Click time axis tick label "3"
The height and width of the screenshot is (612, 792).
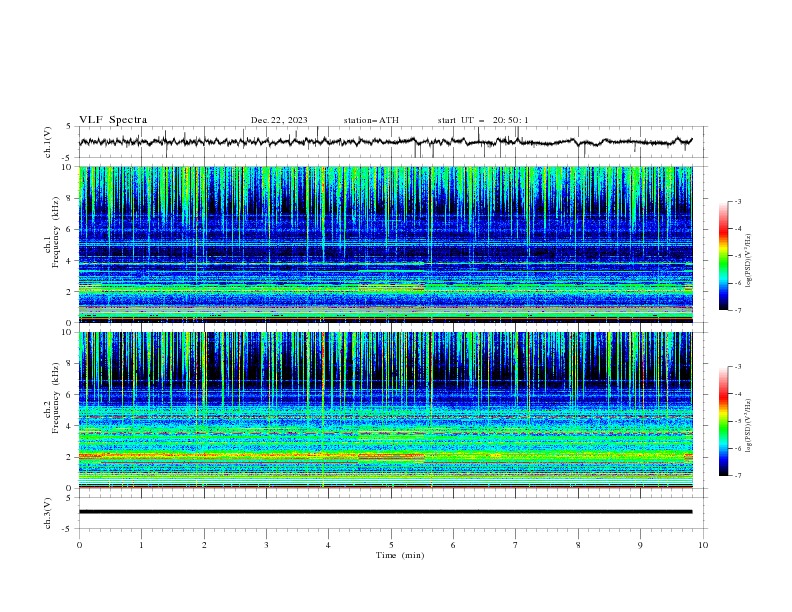click(266, 545)
